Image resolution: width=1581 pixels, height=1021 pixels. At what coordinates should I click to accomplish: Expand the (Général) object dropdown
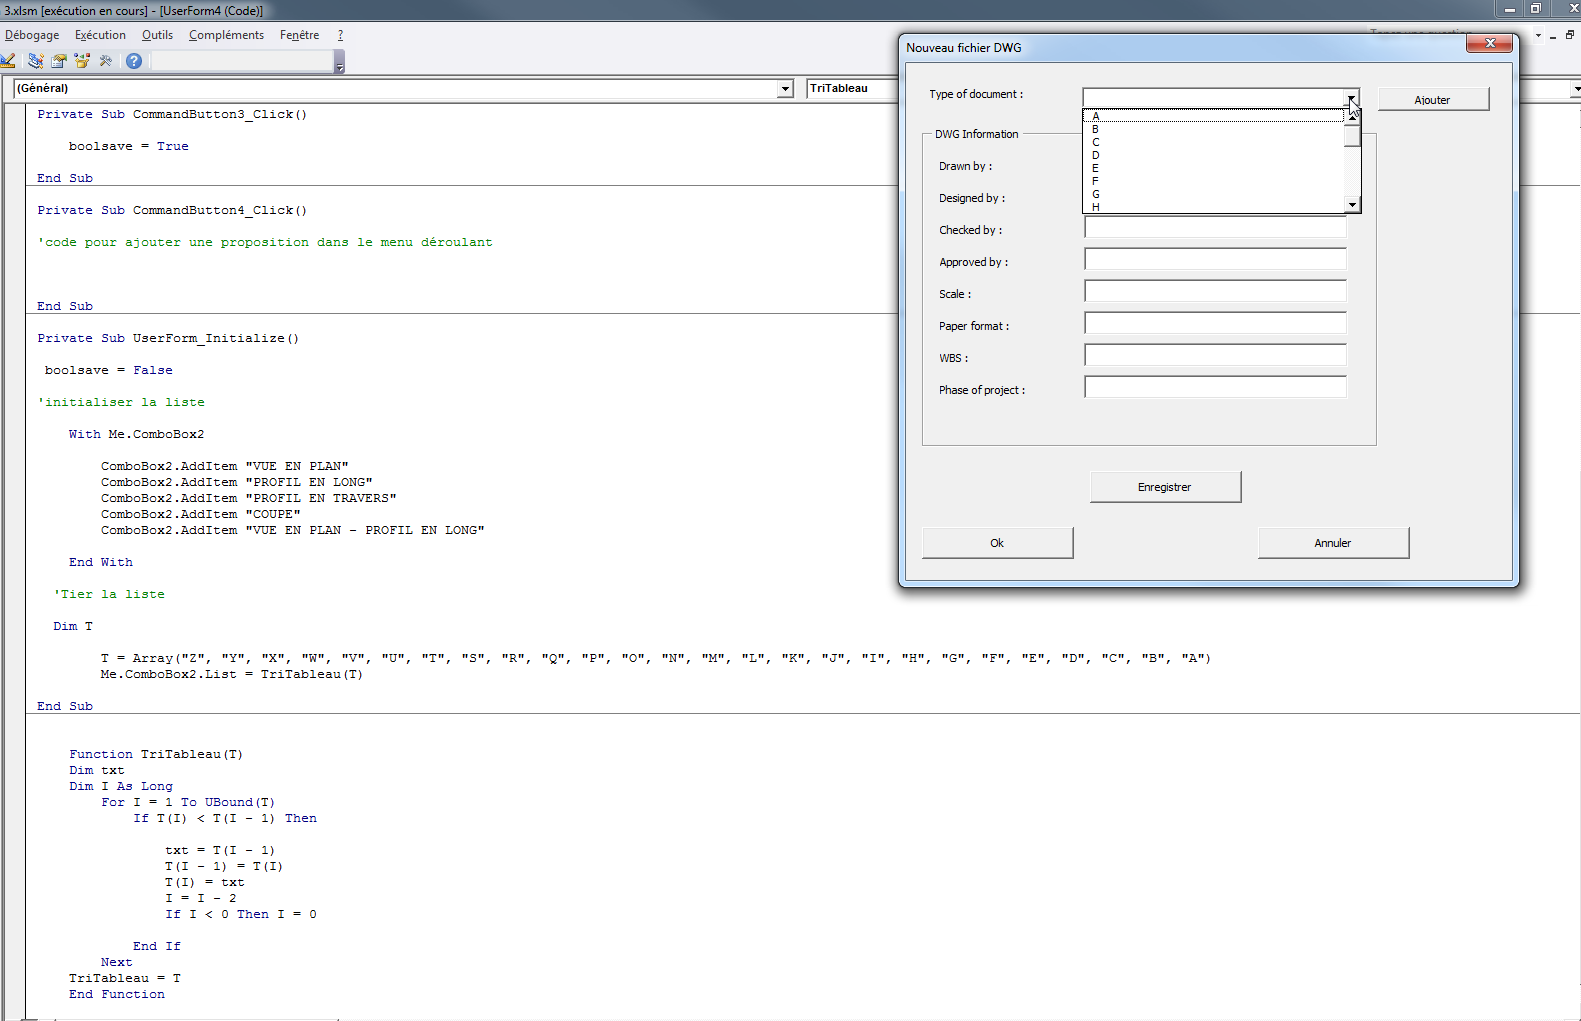click(x=785, y=89)
